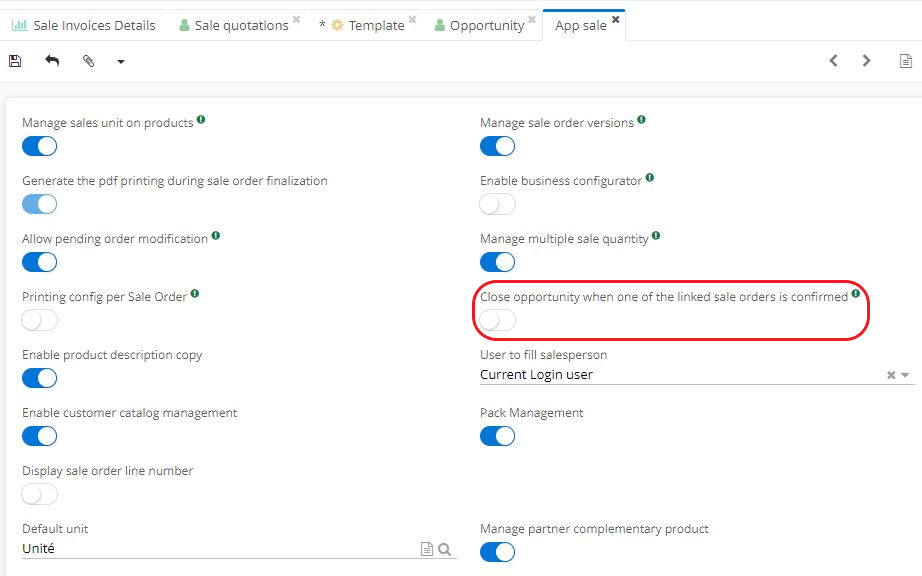Click the info icon beside Enable business configurator
Screen dimensions: 922x576
click(650, 178)
